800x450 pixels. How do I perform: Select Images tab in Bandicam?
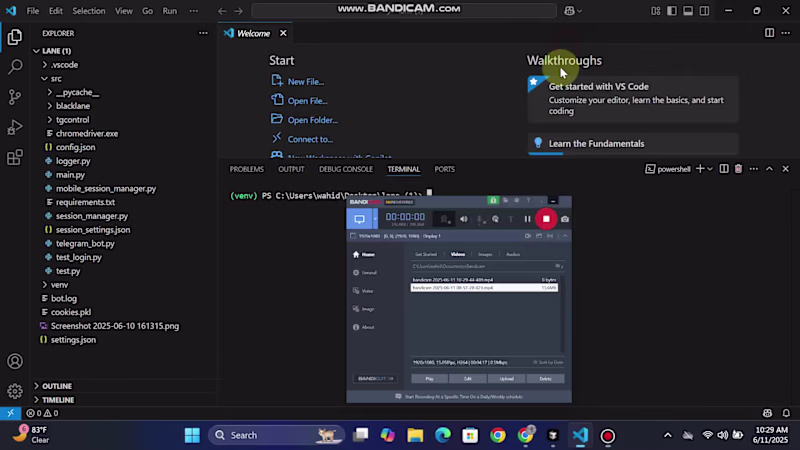click(x=485, y=254)
